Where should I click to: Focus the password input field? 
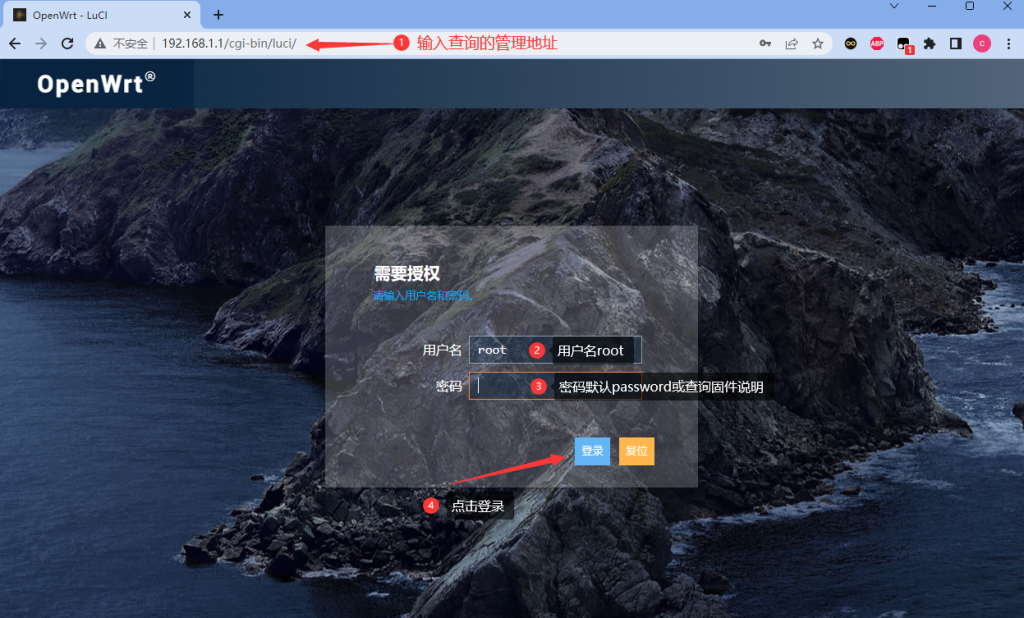(x=555, y=386)
